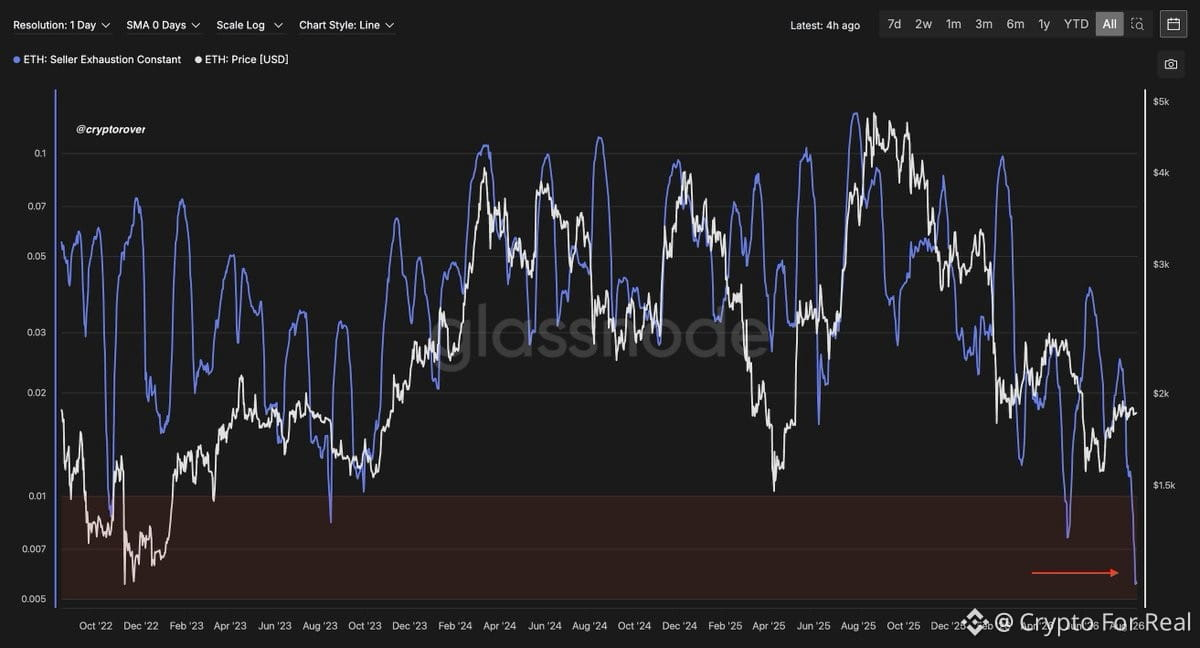Select the 7d time range
Image resolution: width=1200 pixels, height=648 pixels.
[894, 24]
